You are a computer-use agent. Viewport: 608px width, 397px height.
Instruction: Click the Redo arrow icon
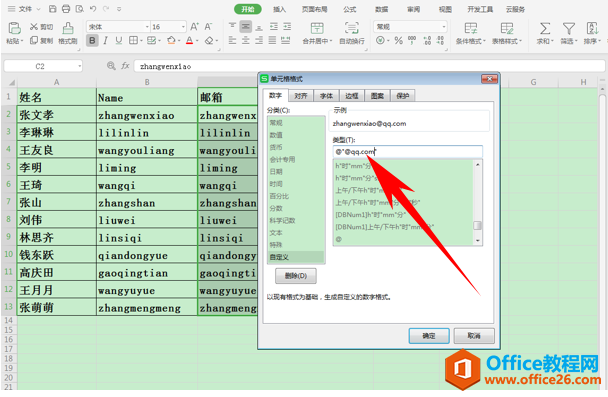106,9
